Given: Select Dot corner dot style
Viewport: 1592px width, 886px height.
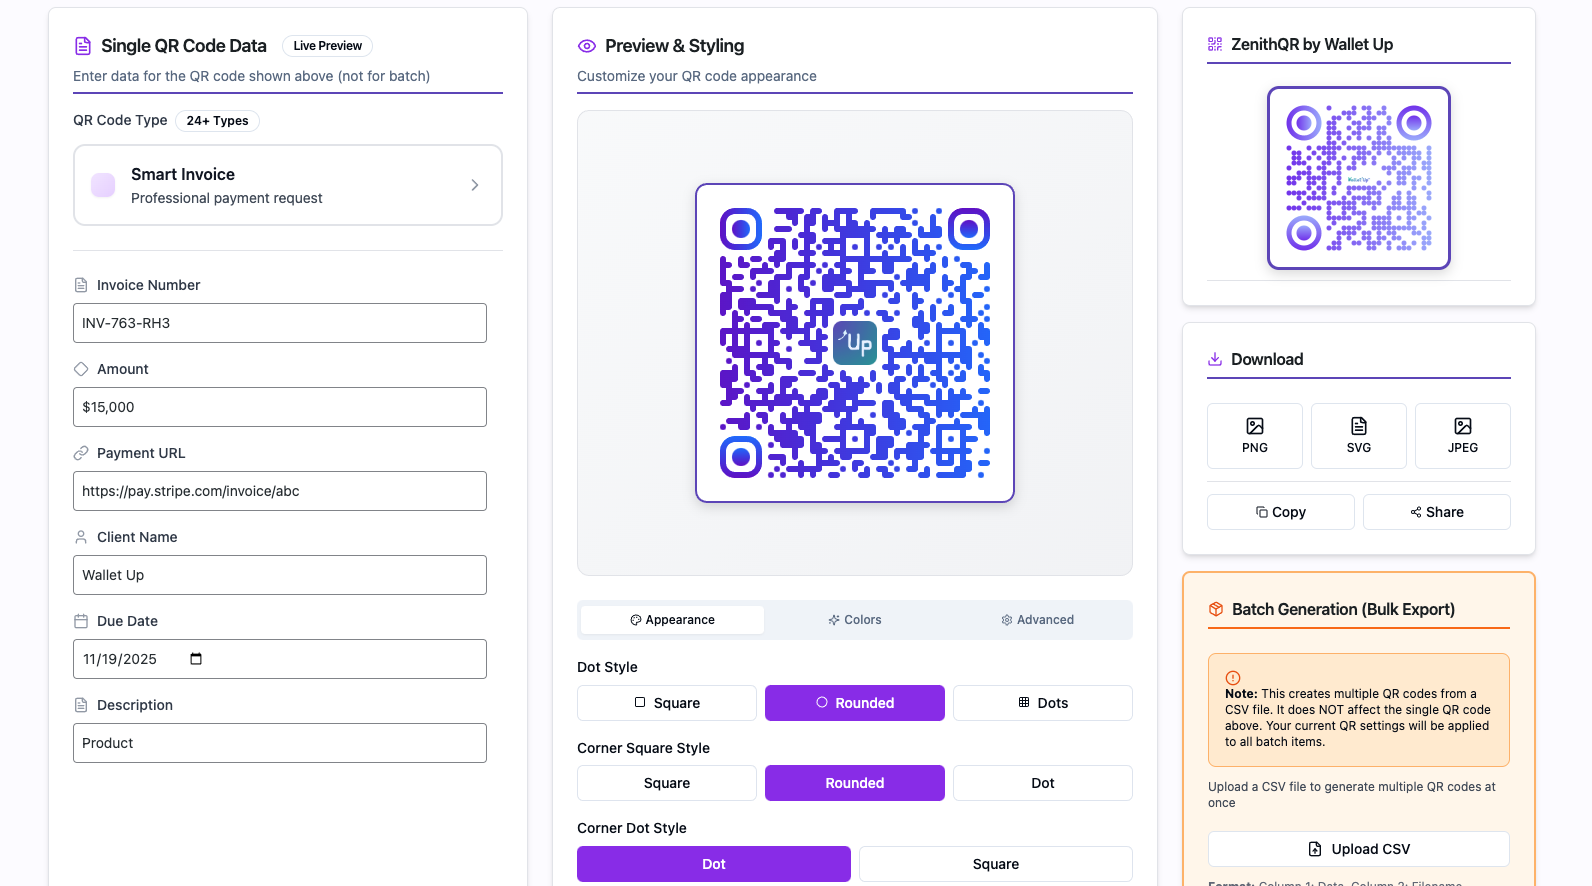Looking at the screenshot, I should coord(714,864).
